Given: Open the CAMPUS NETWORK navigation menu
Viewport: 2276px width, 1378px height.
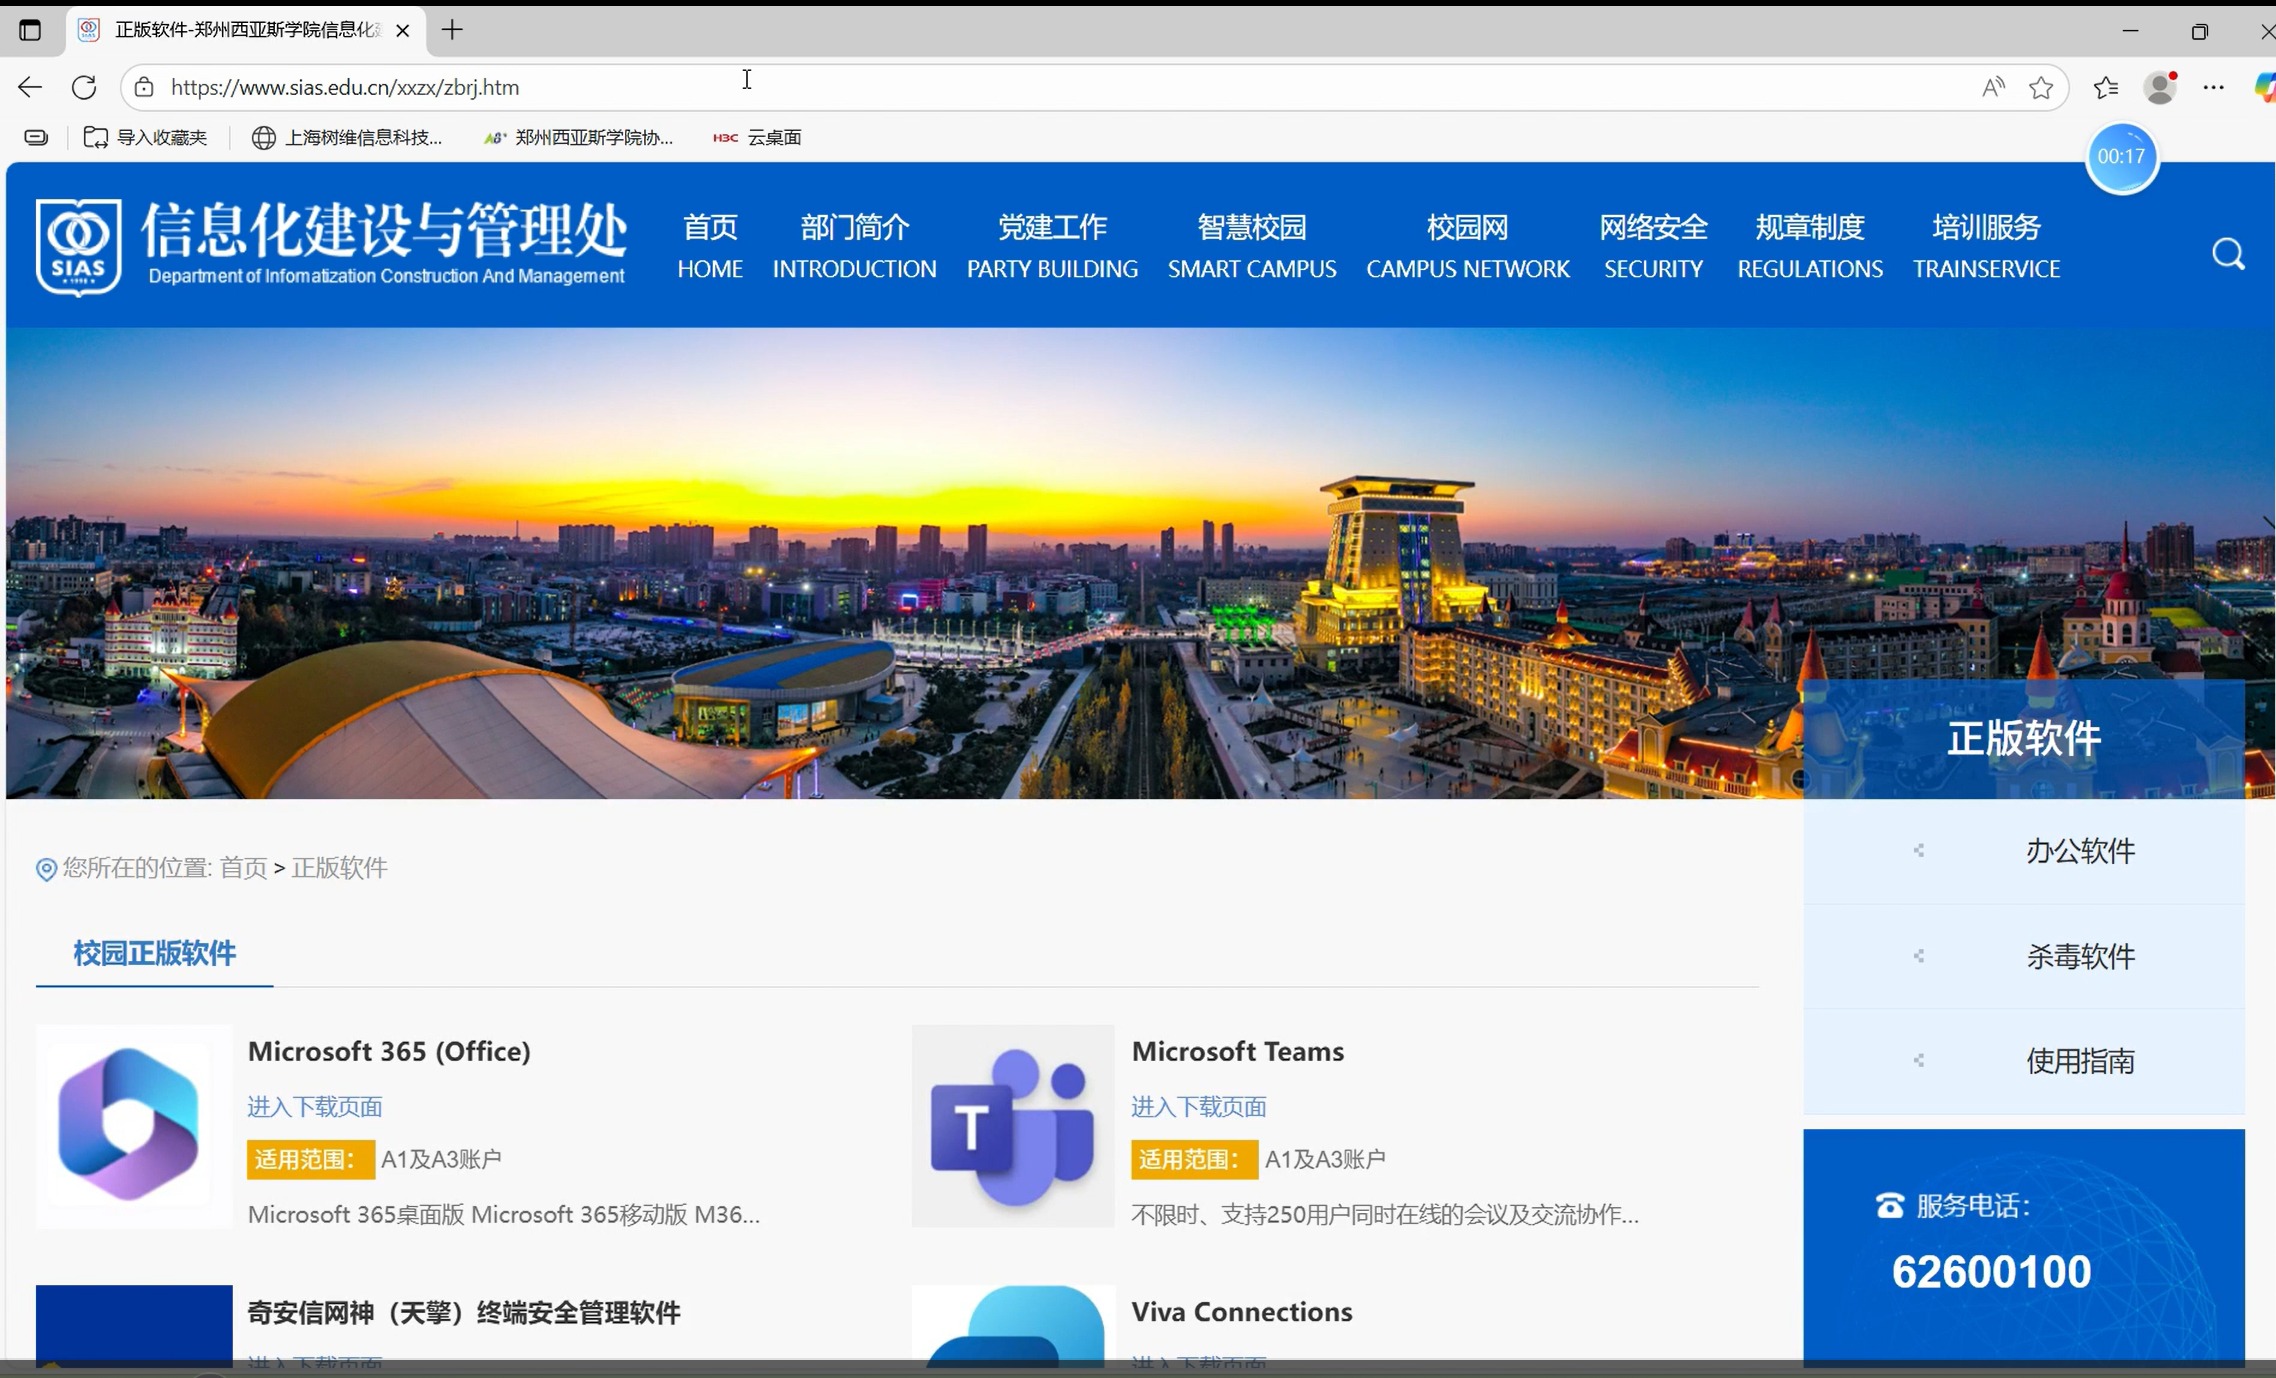Looking at the screenshot, I should [1467, 246].
